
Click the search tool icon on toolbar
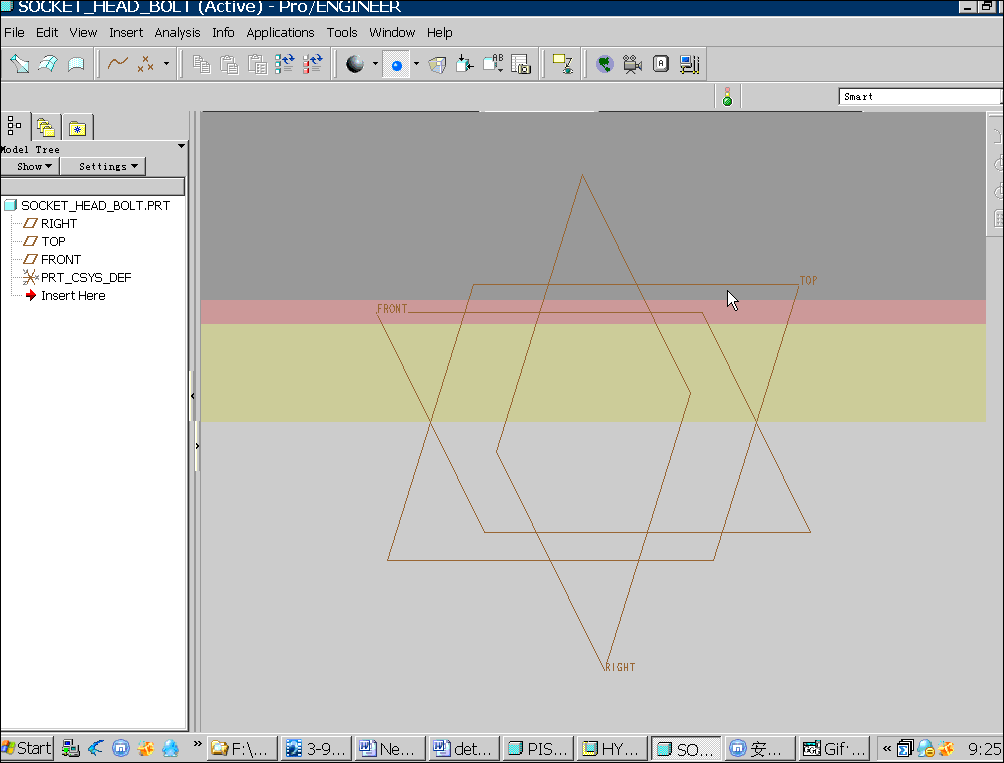563,64
